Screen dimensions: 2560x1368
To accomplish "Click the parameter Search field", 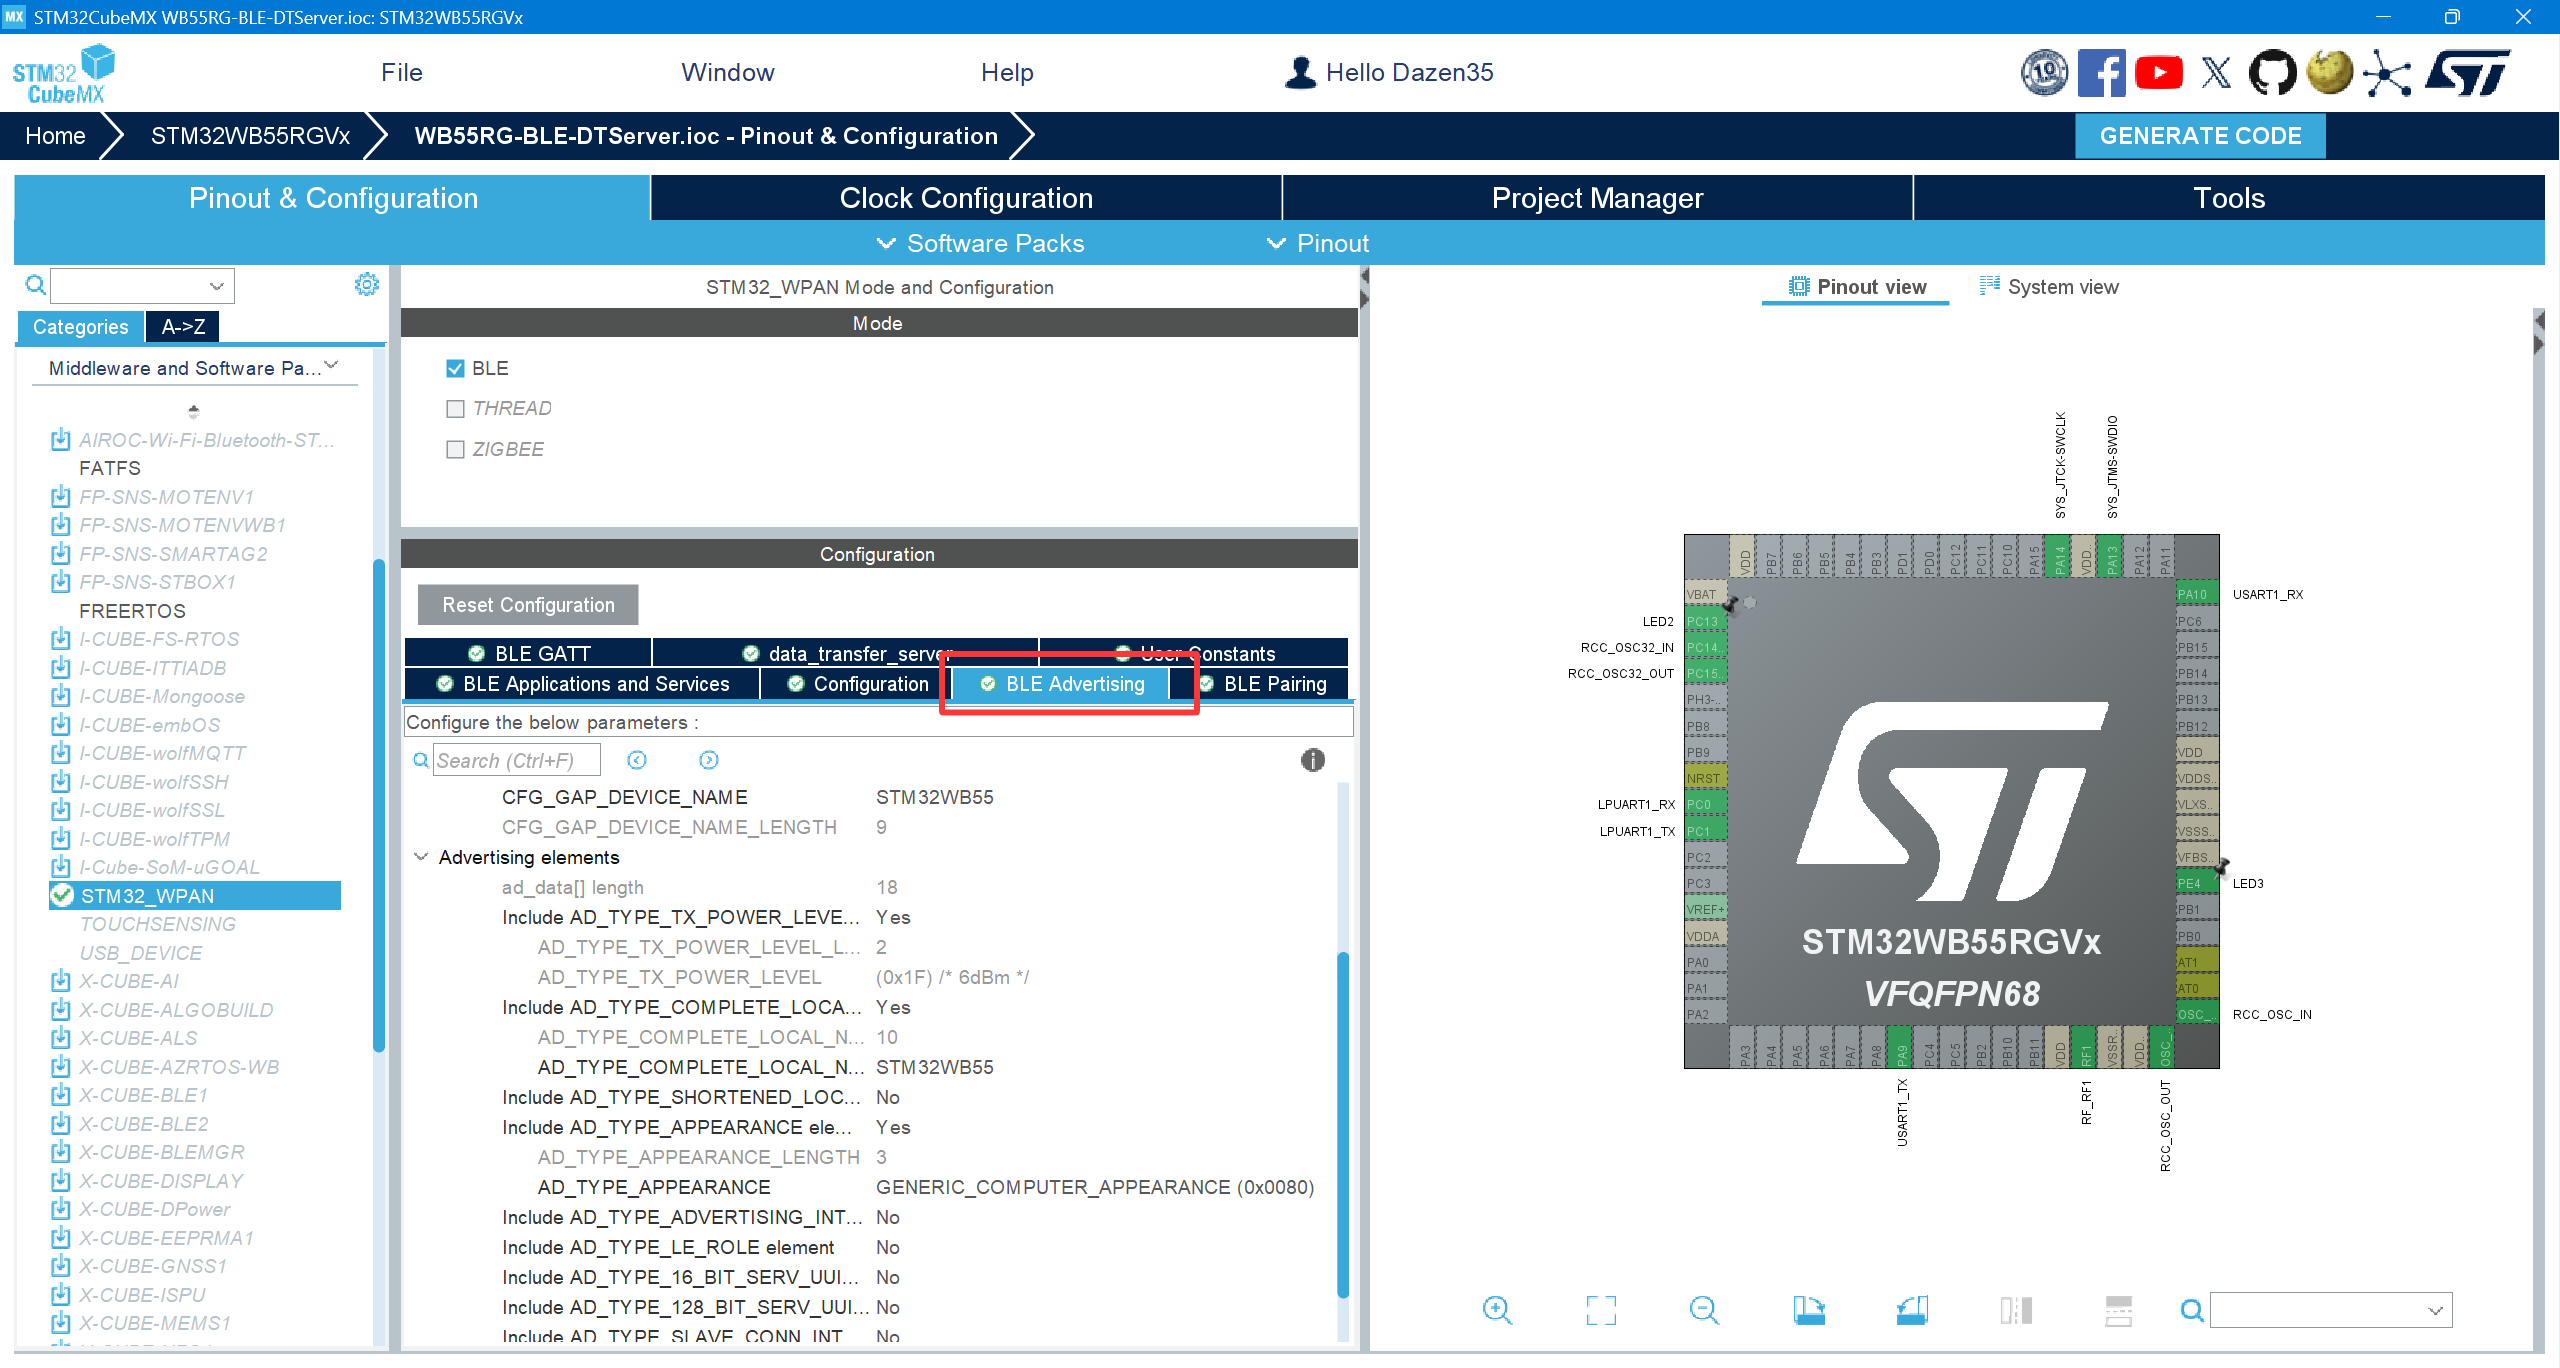I will point(516,761).
